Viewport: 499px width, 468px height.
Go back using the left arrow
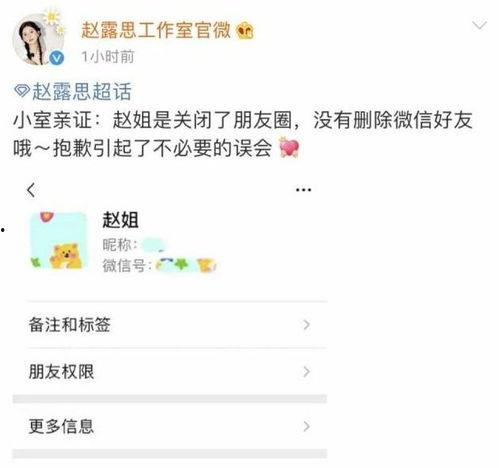coord(31,190)
